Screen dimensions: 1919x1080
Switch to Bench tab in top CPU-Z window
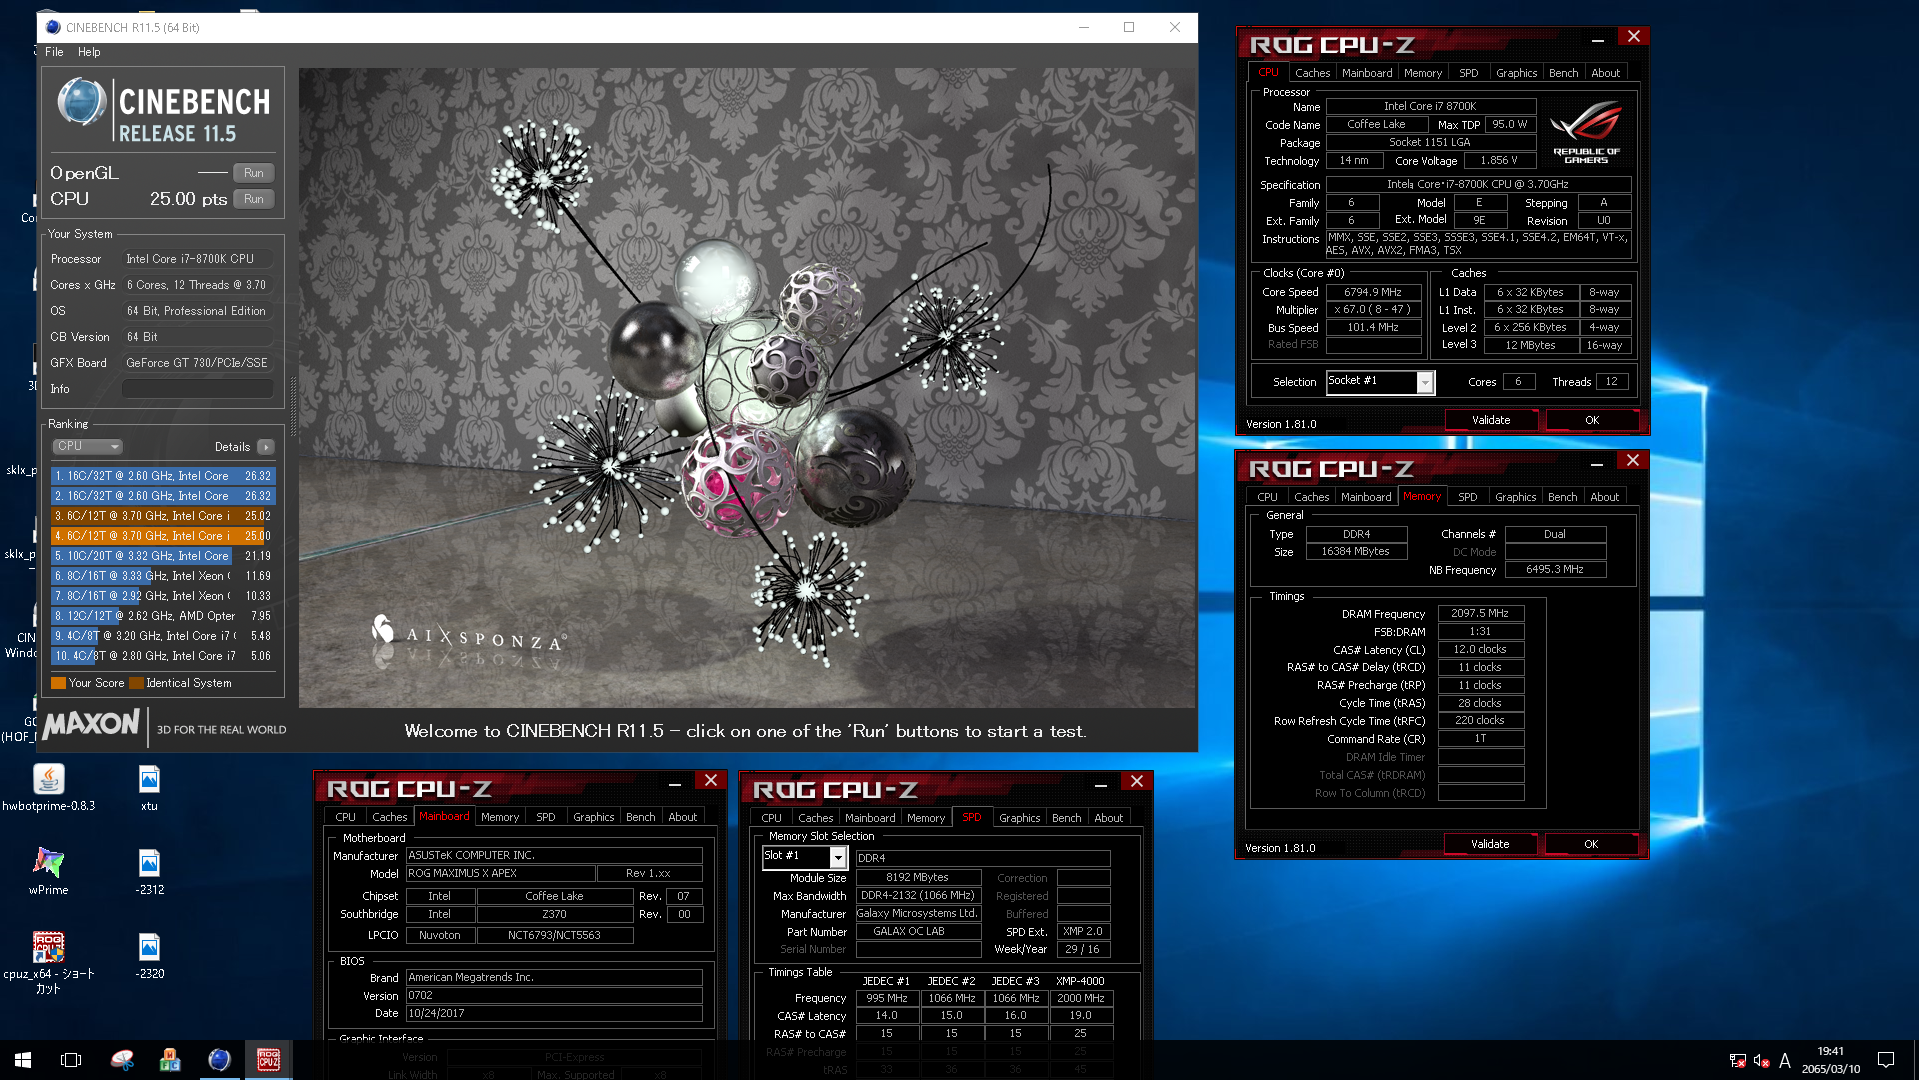click(1563, 73)
